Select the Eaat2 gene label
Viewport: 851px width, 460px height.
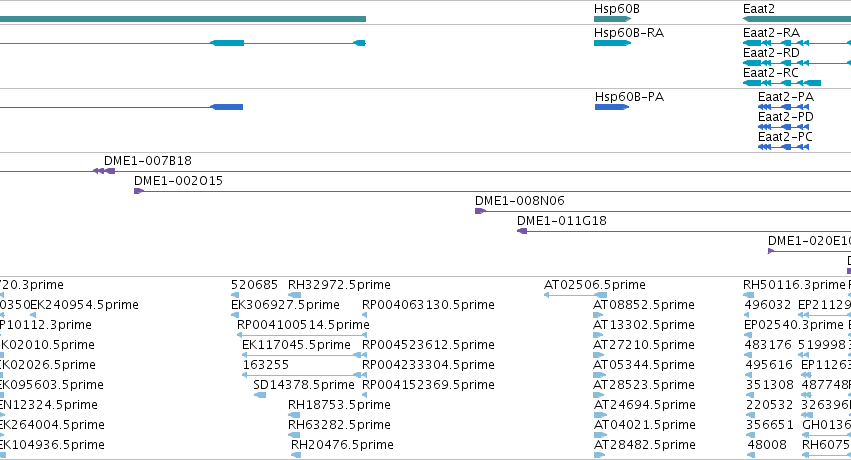(759, 9)
